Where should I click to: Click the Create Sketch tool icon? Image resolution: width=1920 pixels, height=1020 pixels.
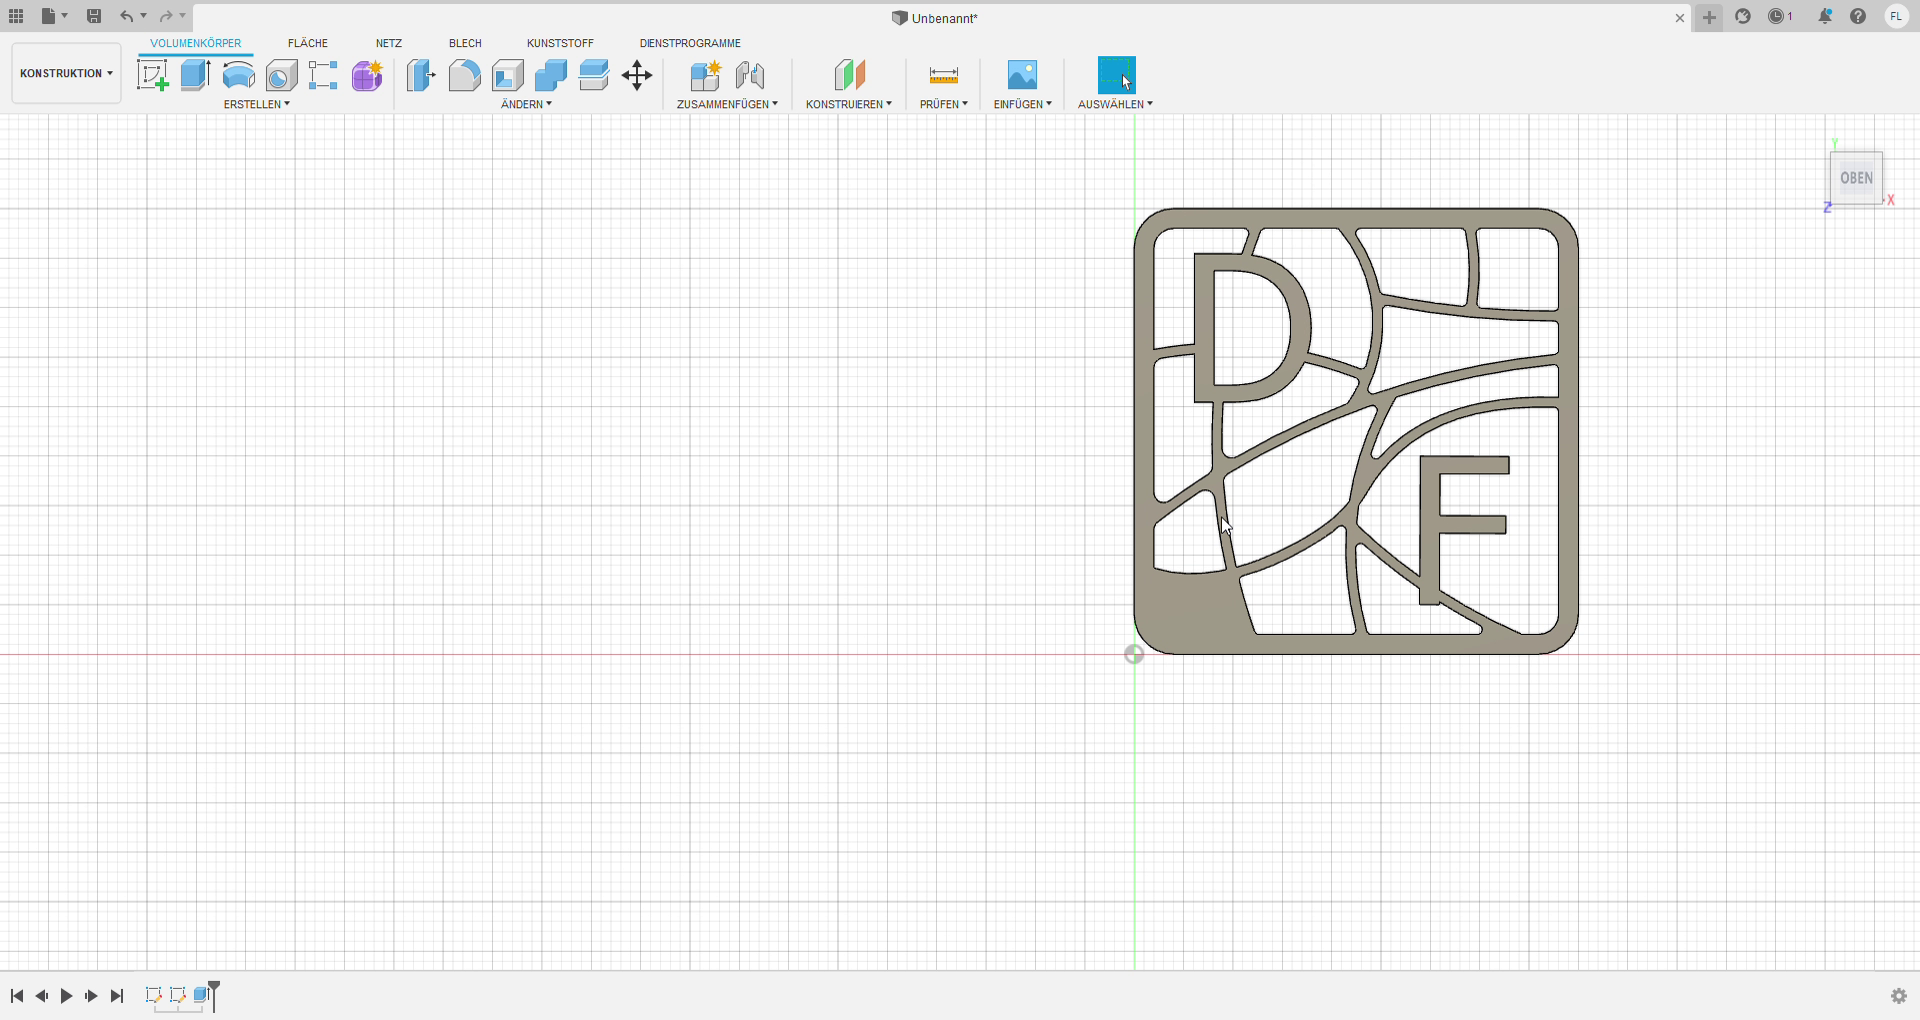(x=152, y=75)
